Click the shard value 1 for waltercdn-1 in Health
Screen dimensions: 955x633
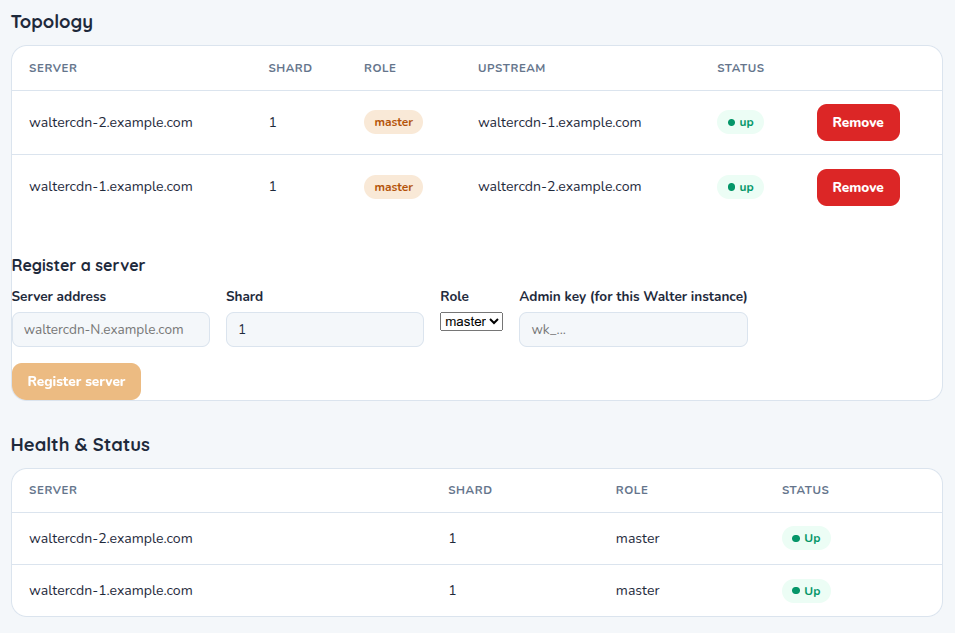pos(453,590)
